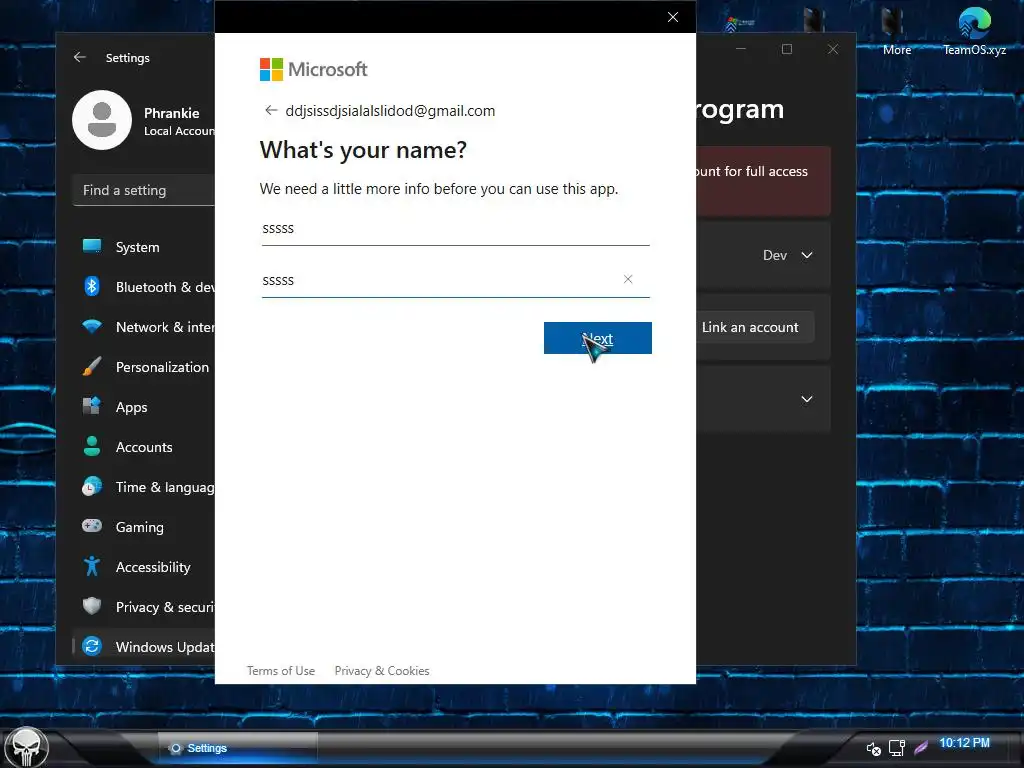The image size is (1024, 768).
Task: Open the Terms of Use link
Action: 281,671
